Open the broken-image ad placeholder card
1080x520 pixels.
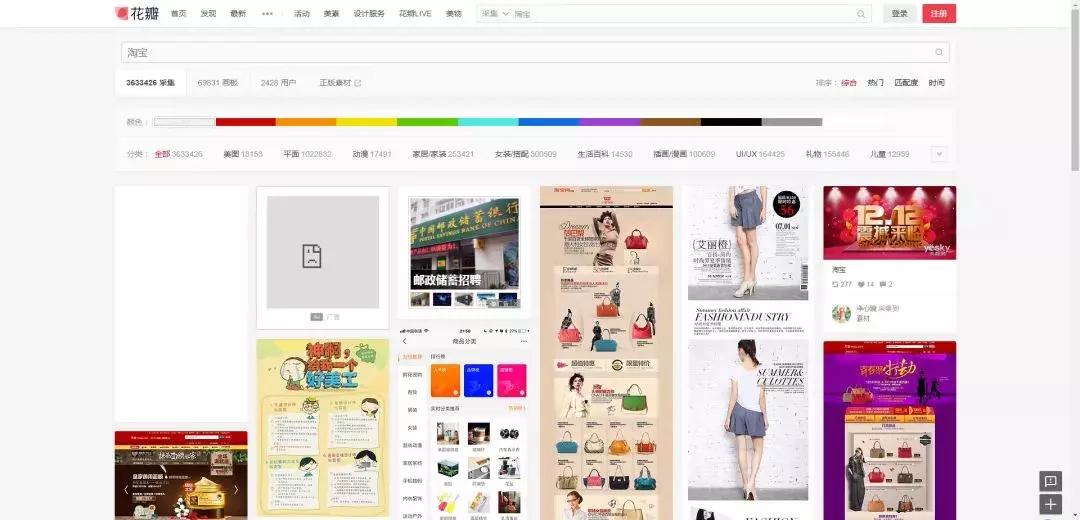tap(322, 258)
